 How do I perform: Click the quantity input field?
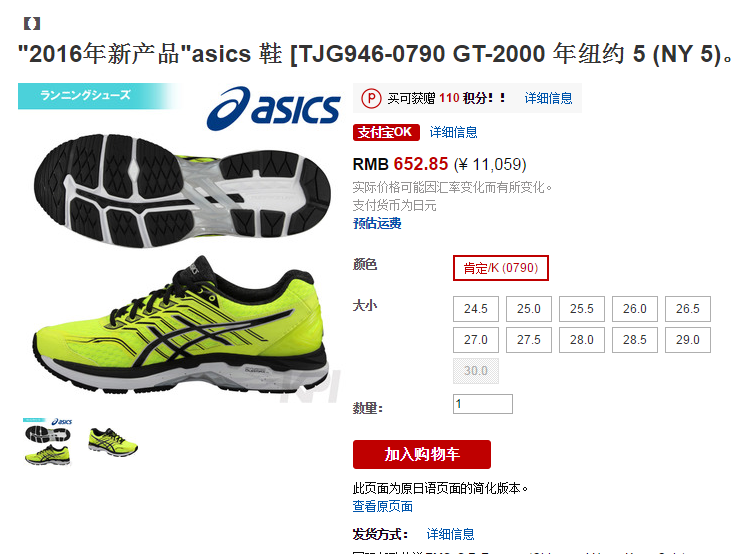point(483,404)
